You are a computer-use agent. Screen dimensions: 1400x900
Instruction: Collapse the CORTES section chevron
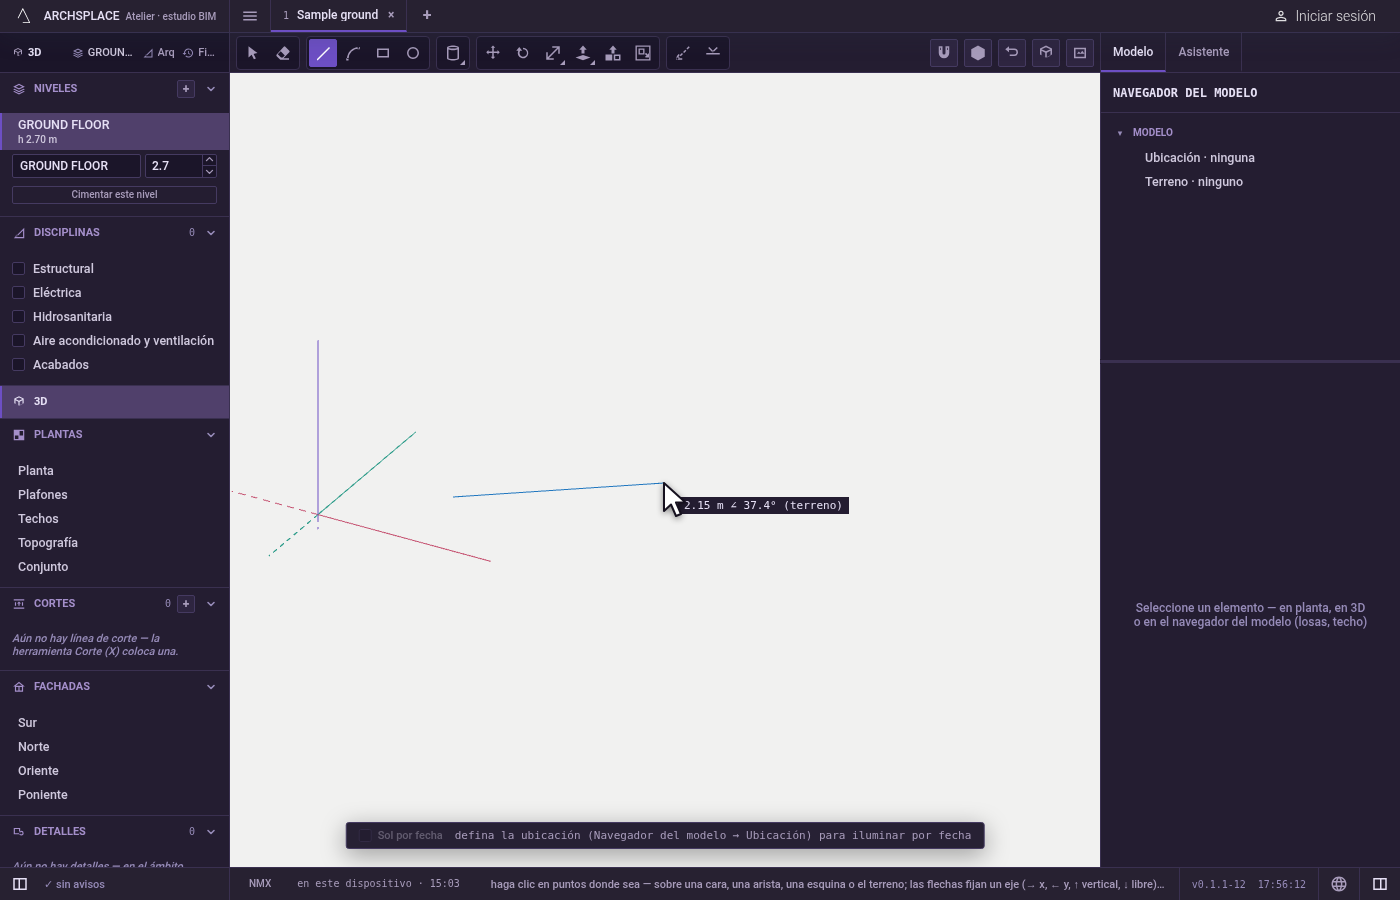211,604
